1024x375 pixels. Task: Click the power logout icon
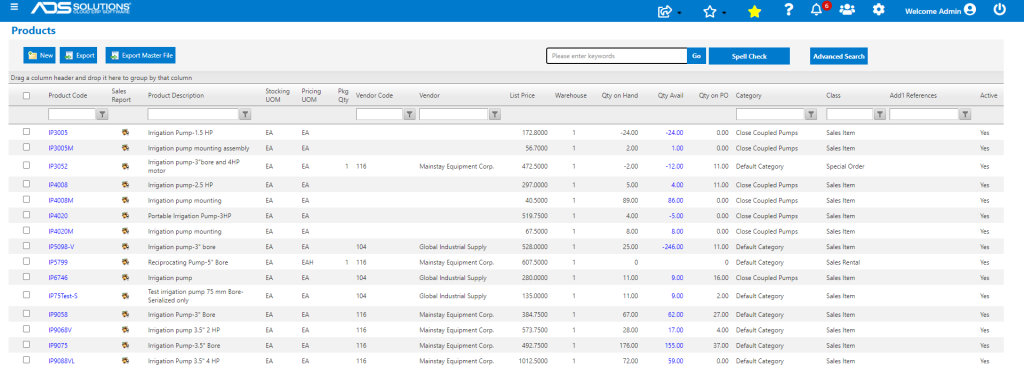point(999,10)
